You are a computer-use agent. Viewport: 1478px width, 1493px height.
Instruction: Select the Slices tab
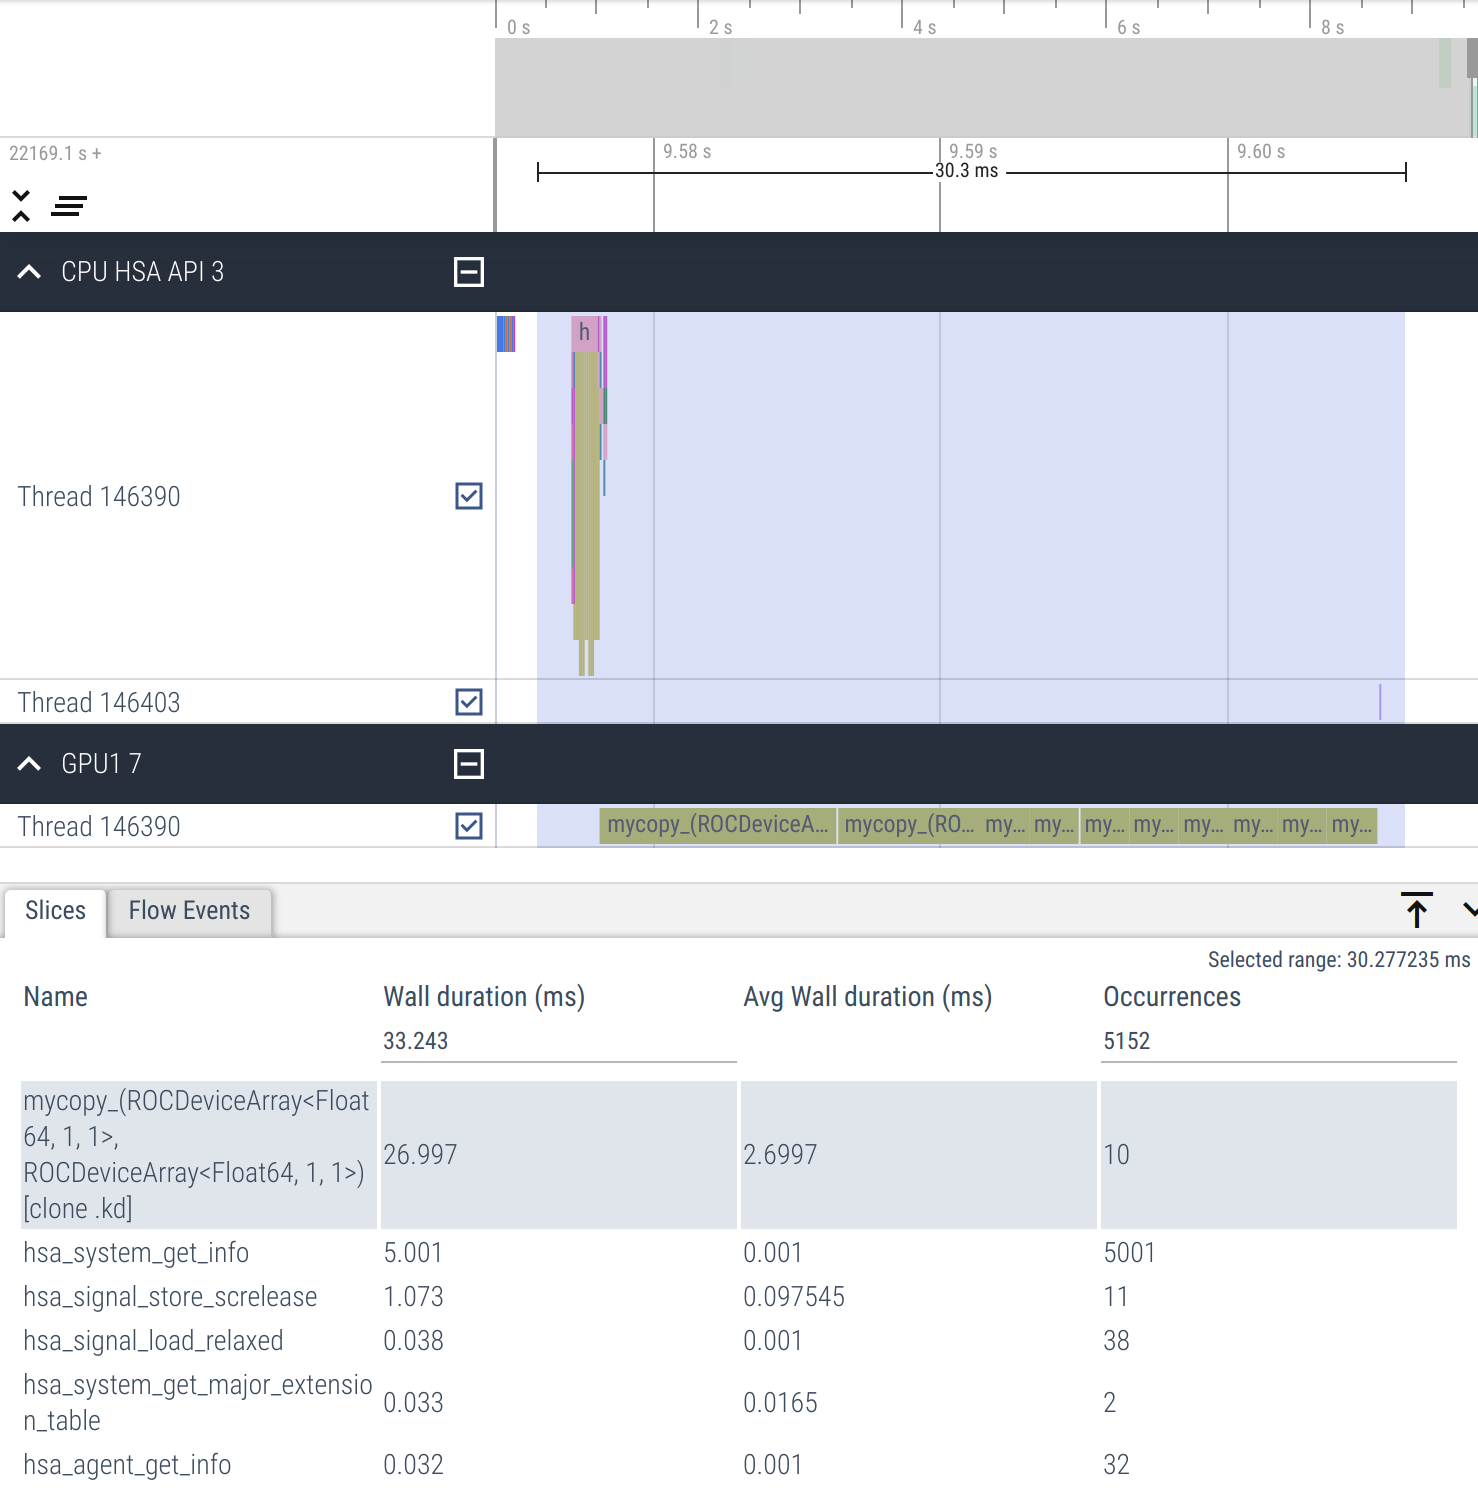coord(56,911)
